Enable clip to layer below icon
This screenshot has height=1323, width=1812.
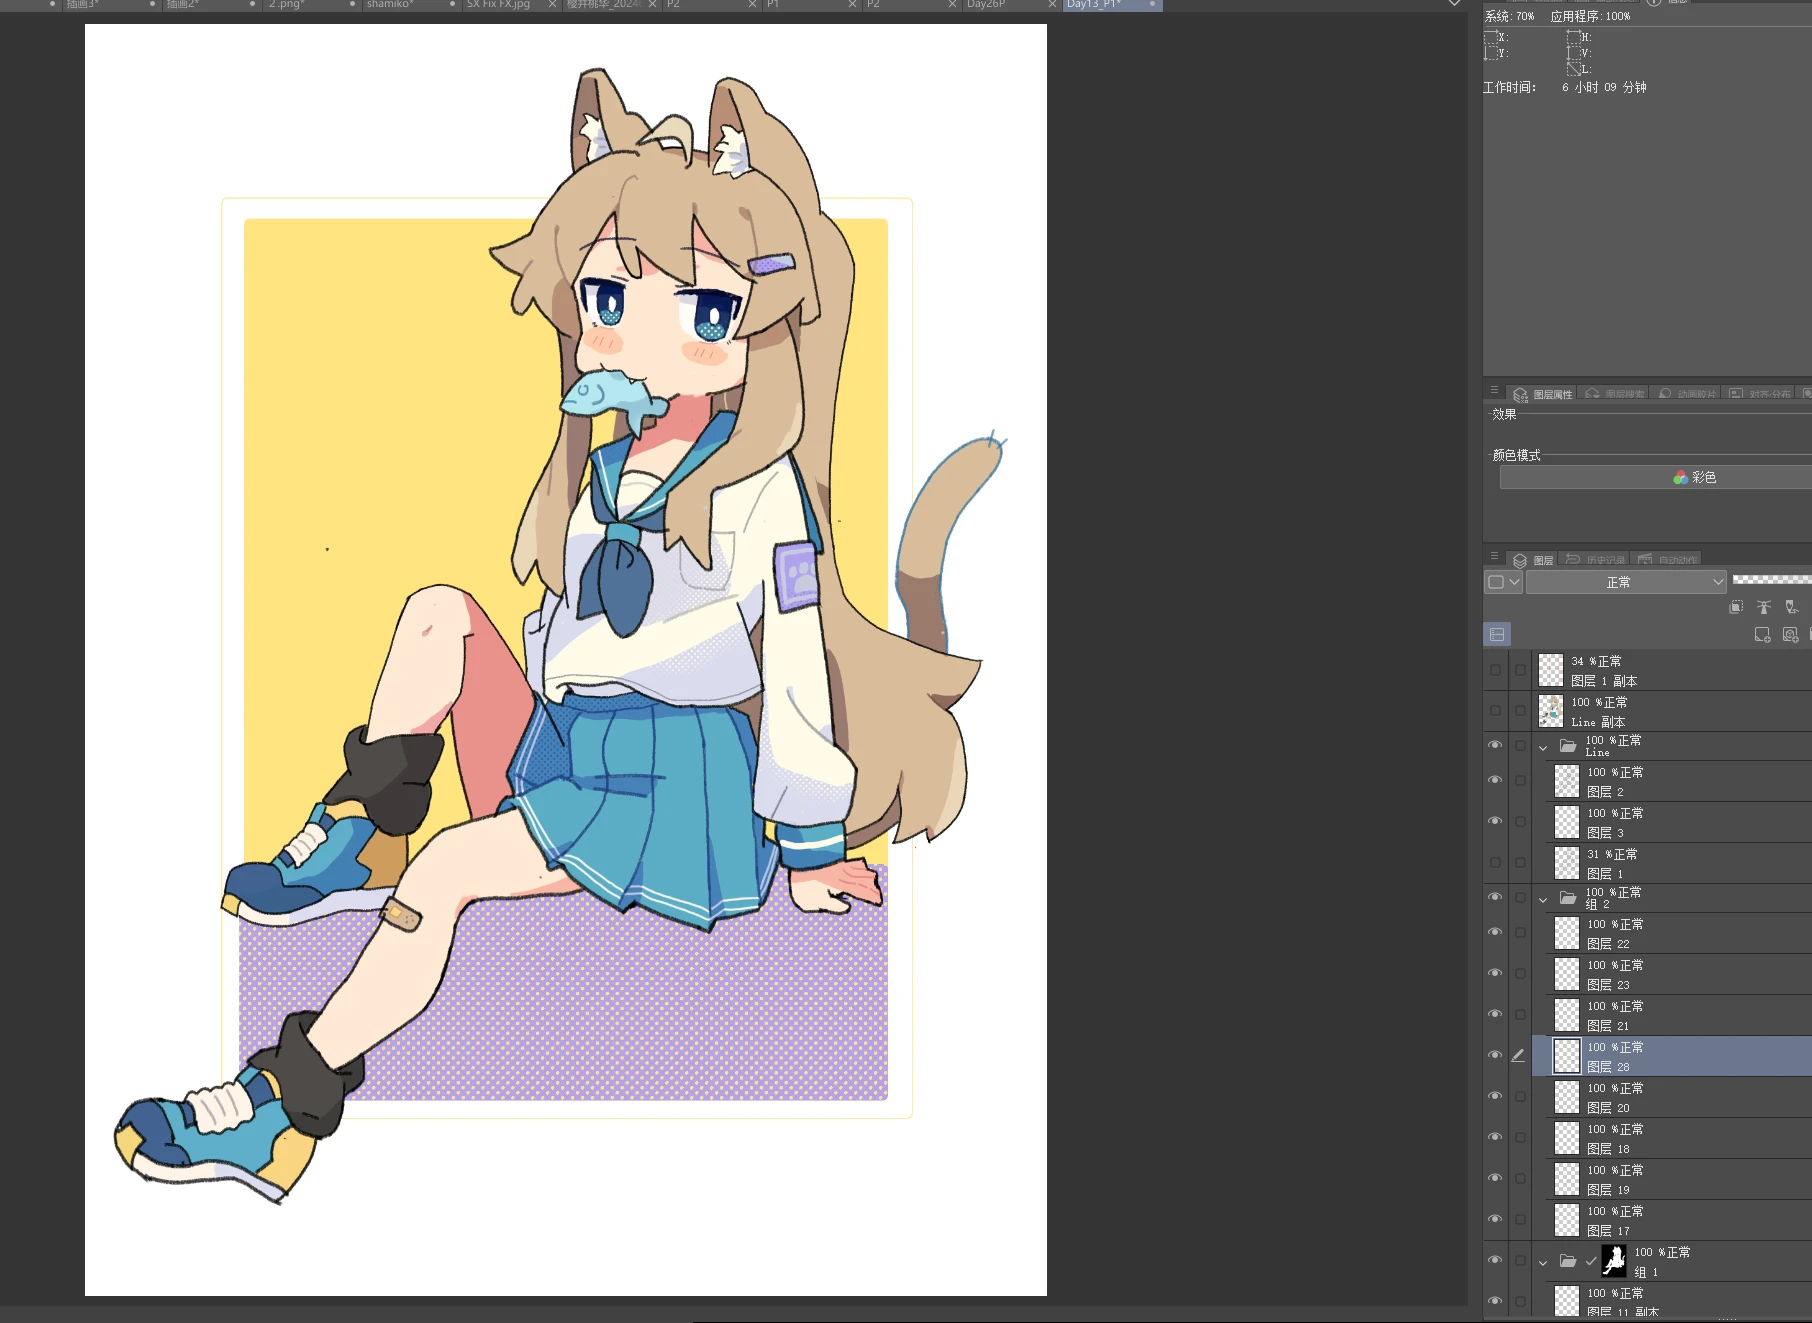1736,607
